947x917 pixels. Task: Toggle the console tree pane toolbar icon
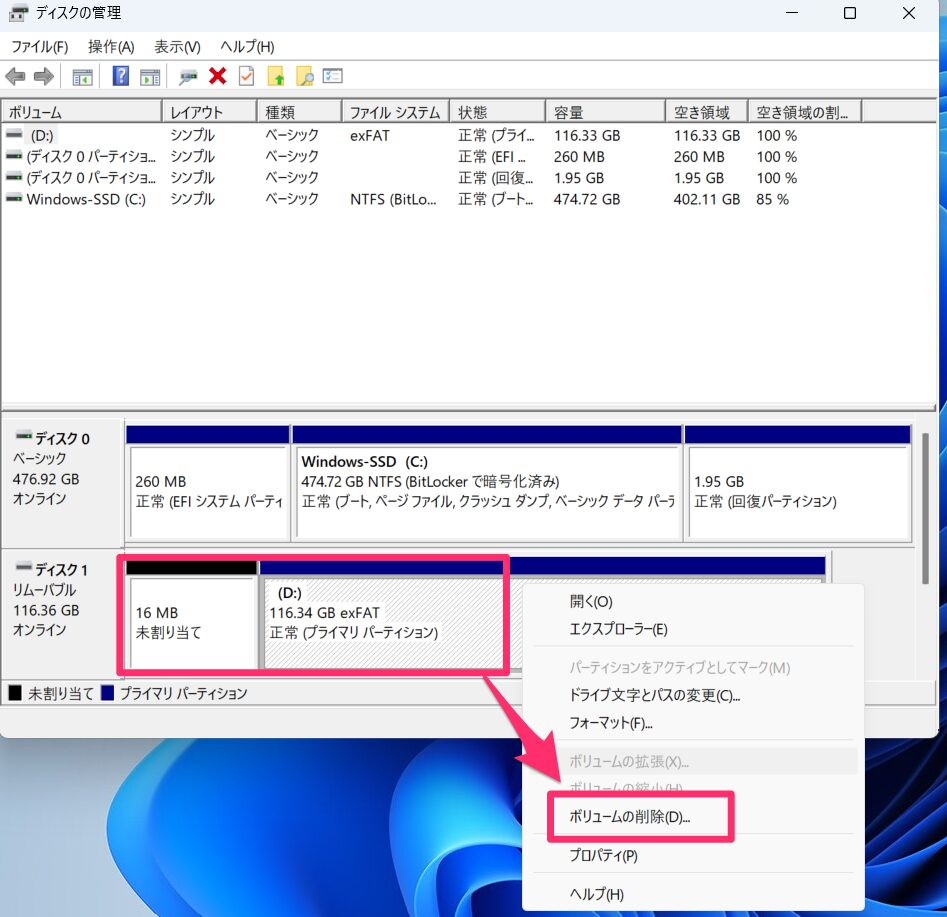point(83,77)
